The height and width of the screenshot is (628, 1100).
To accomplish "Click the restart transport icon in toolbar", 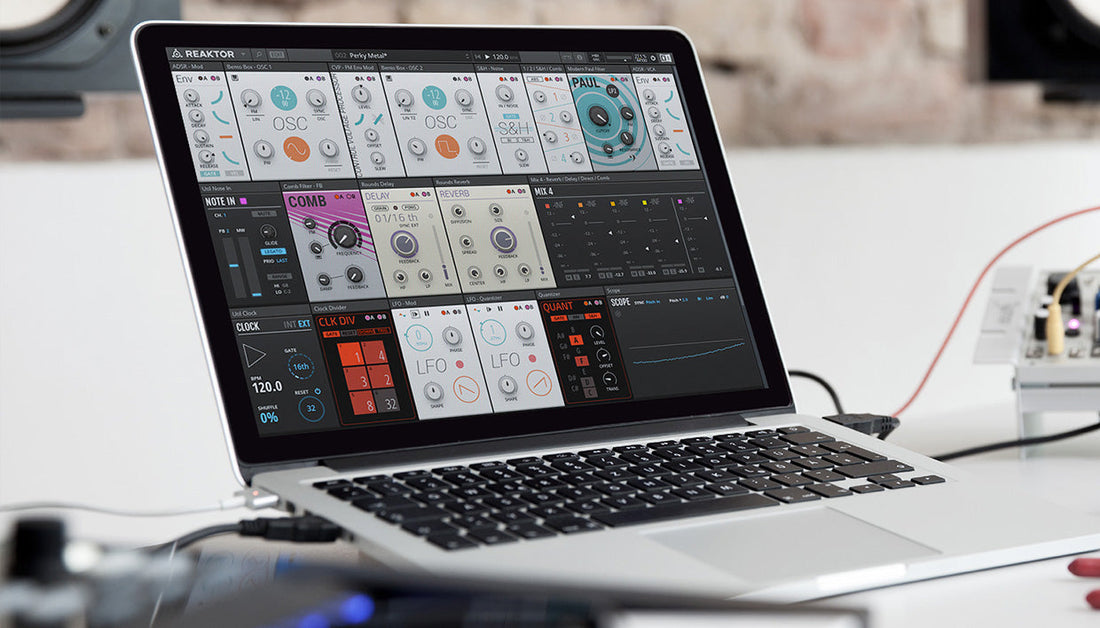I will 478,55.
